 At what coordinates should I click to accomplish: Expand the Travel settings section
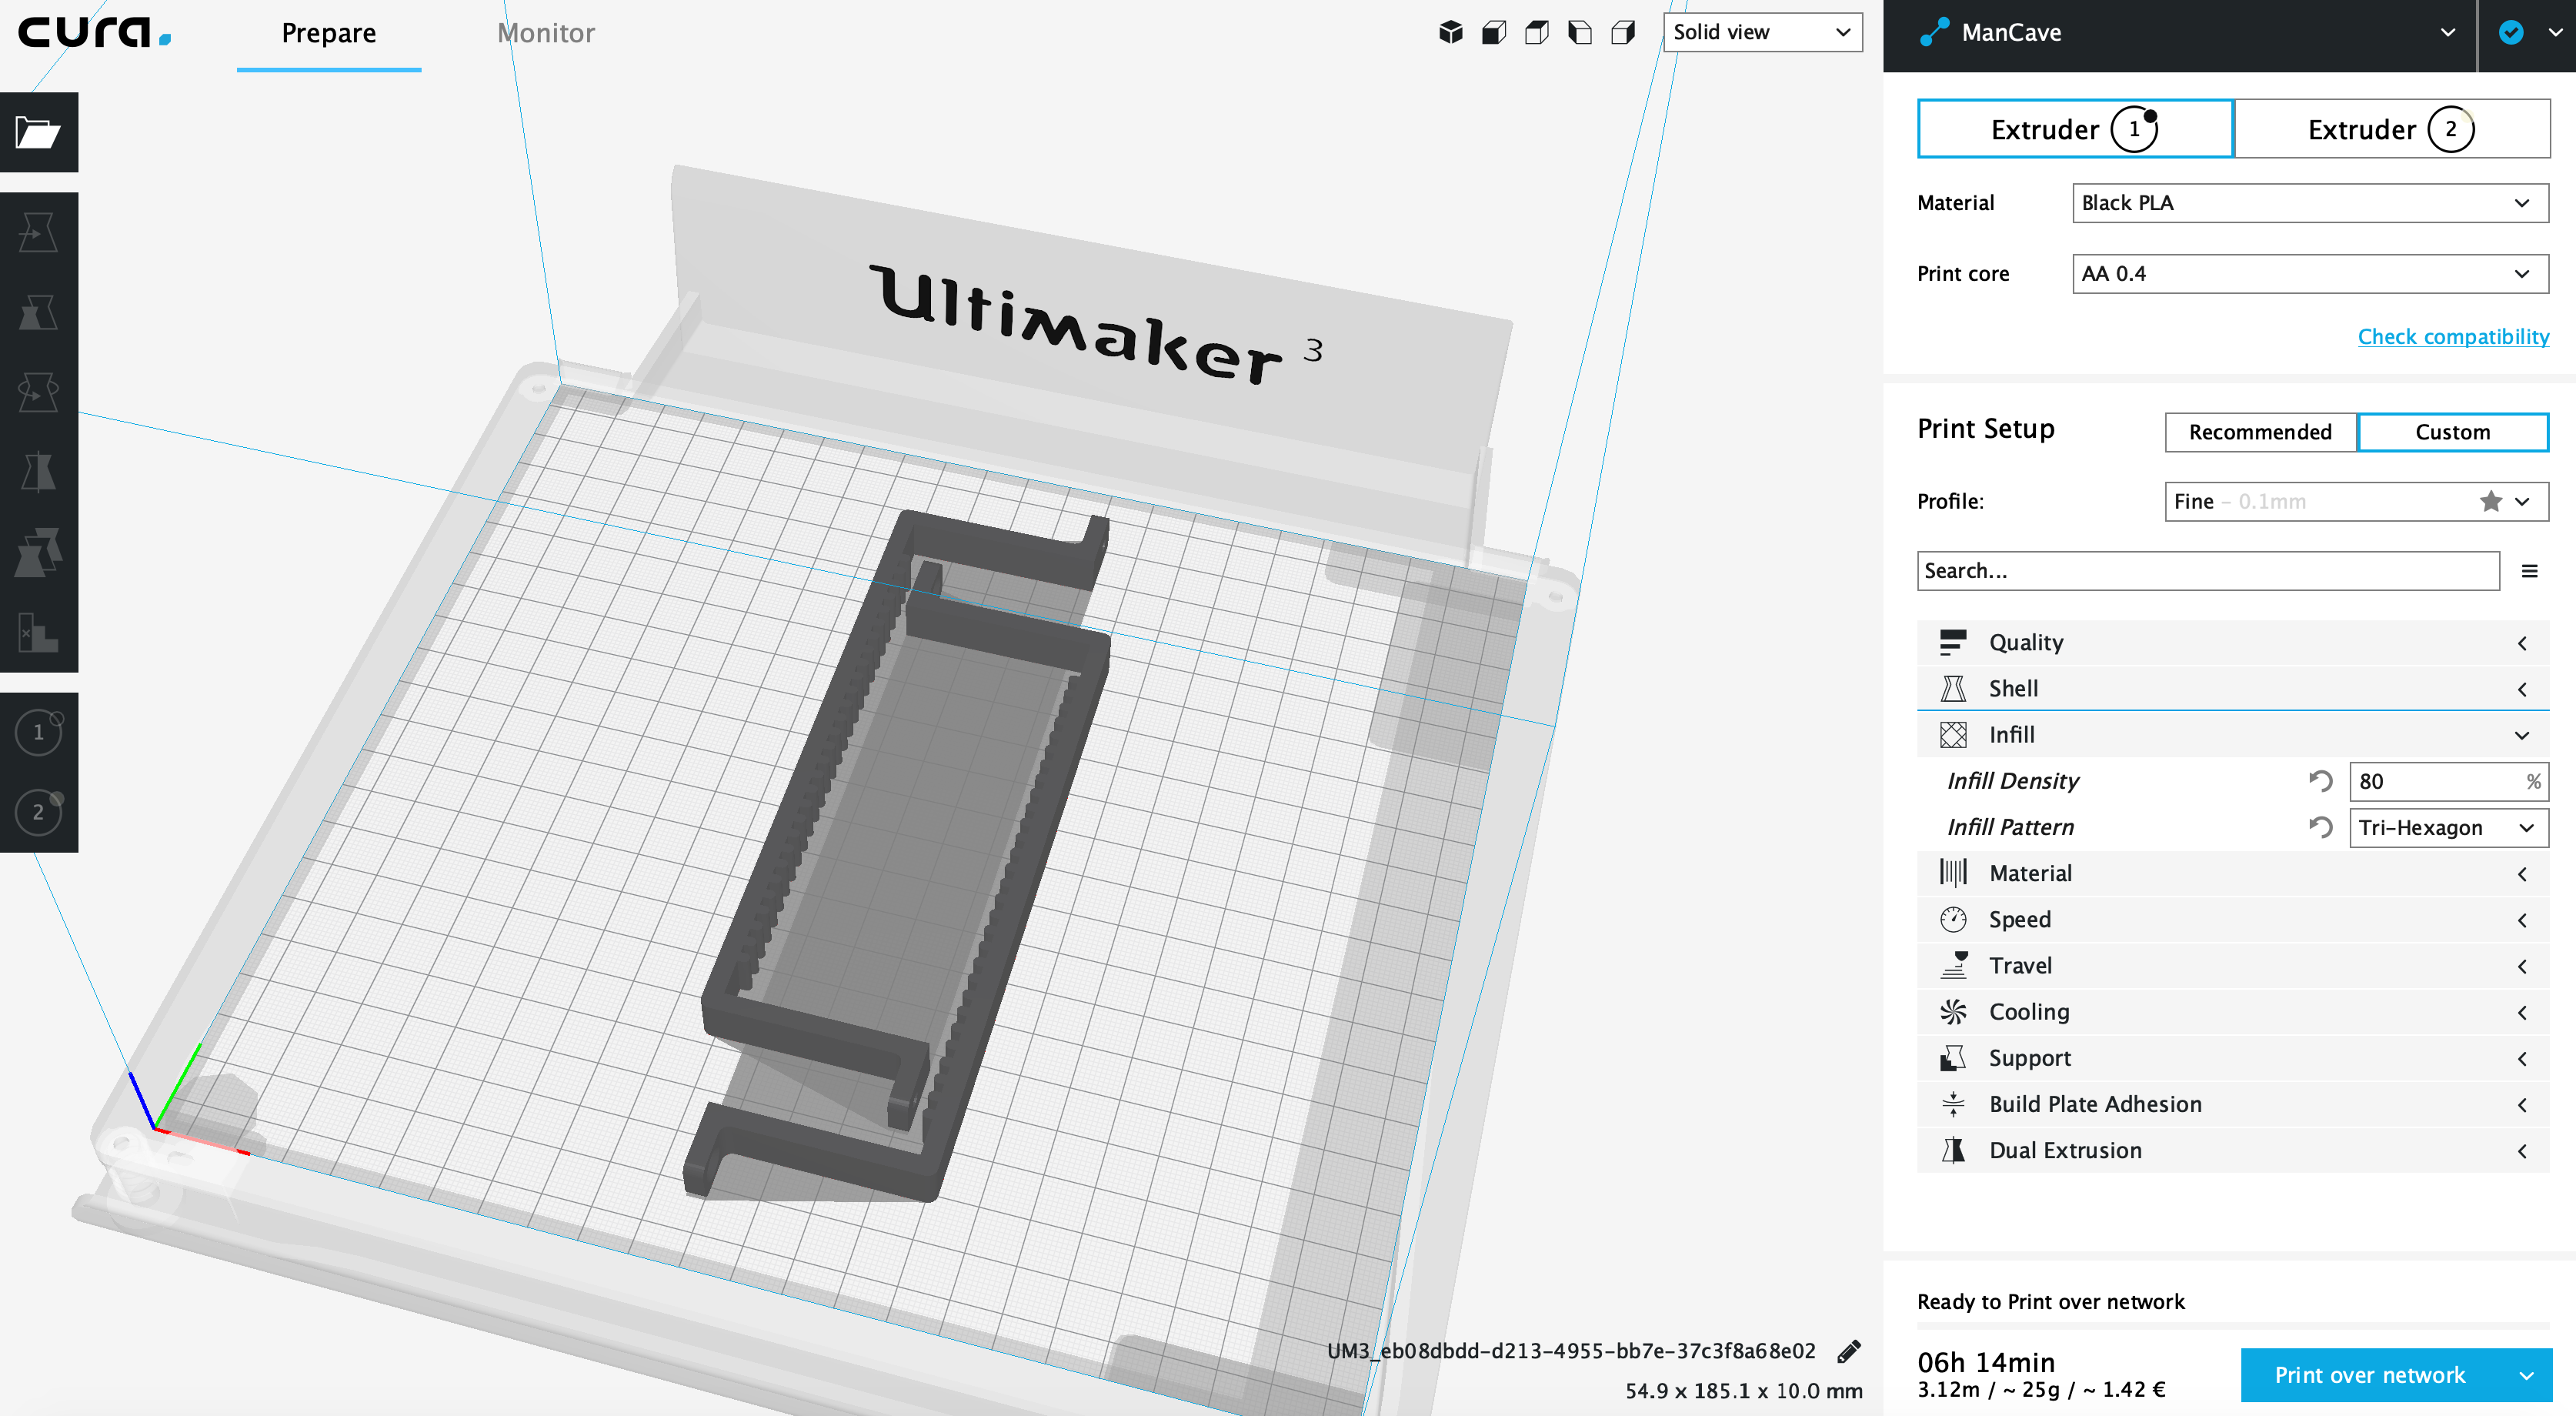click(x=2233, y=966)
